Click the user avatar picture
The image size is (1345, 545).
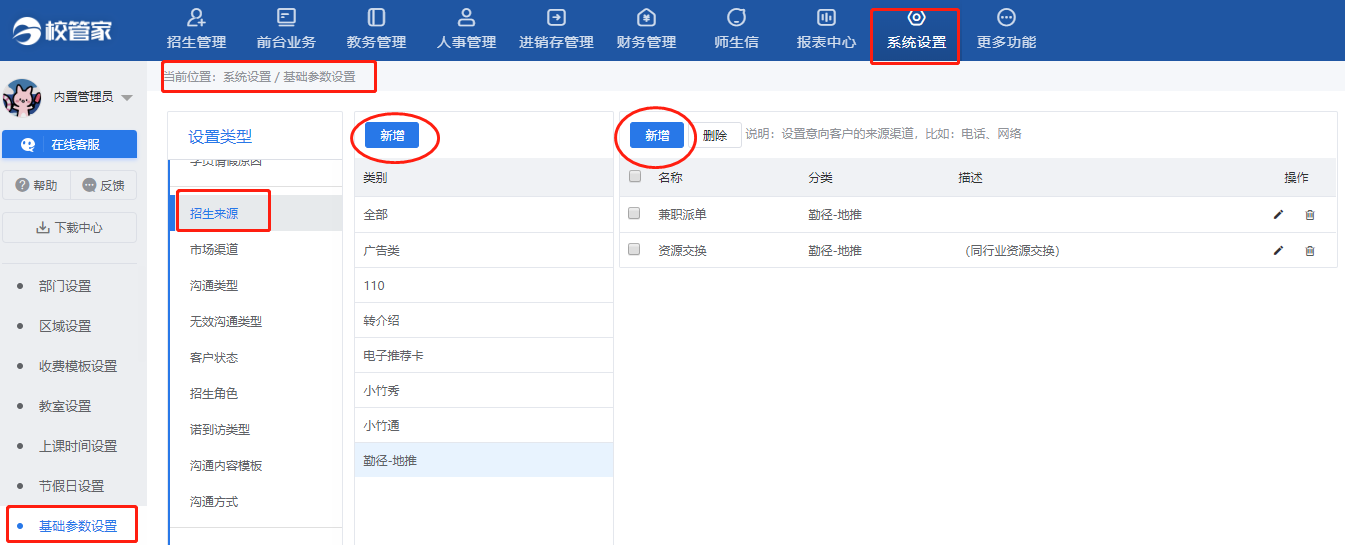tap(22, 98)
